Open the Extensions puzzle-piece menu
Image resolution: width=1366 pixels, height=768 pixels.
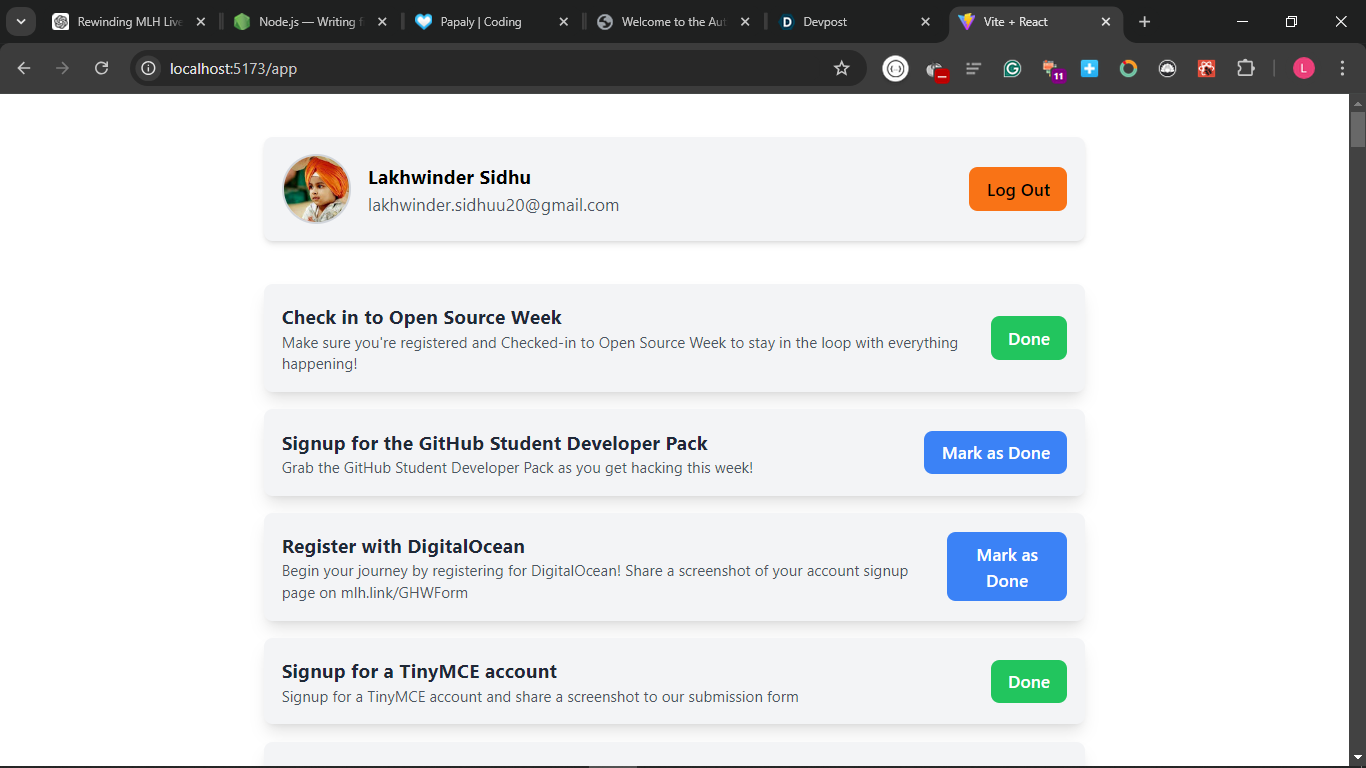coord(1245,68)
